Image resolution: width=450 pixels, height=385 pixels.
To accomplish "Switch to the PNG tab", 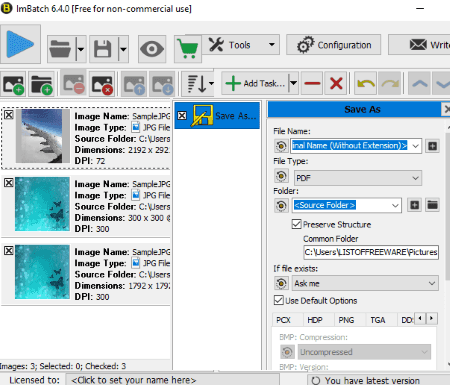I will [x=346, y=320].
